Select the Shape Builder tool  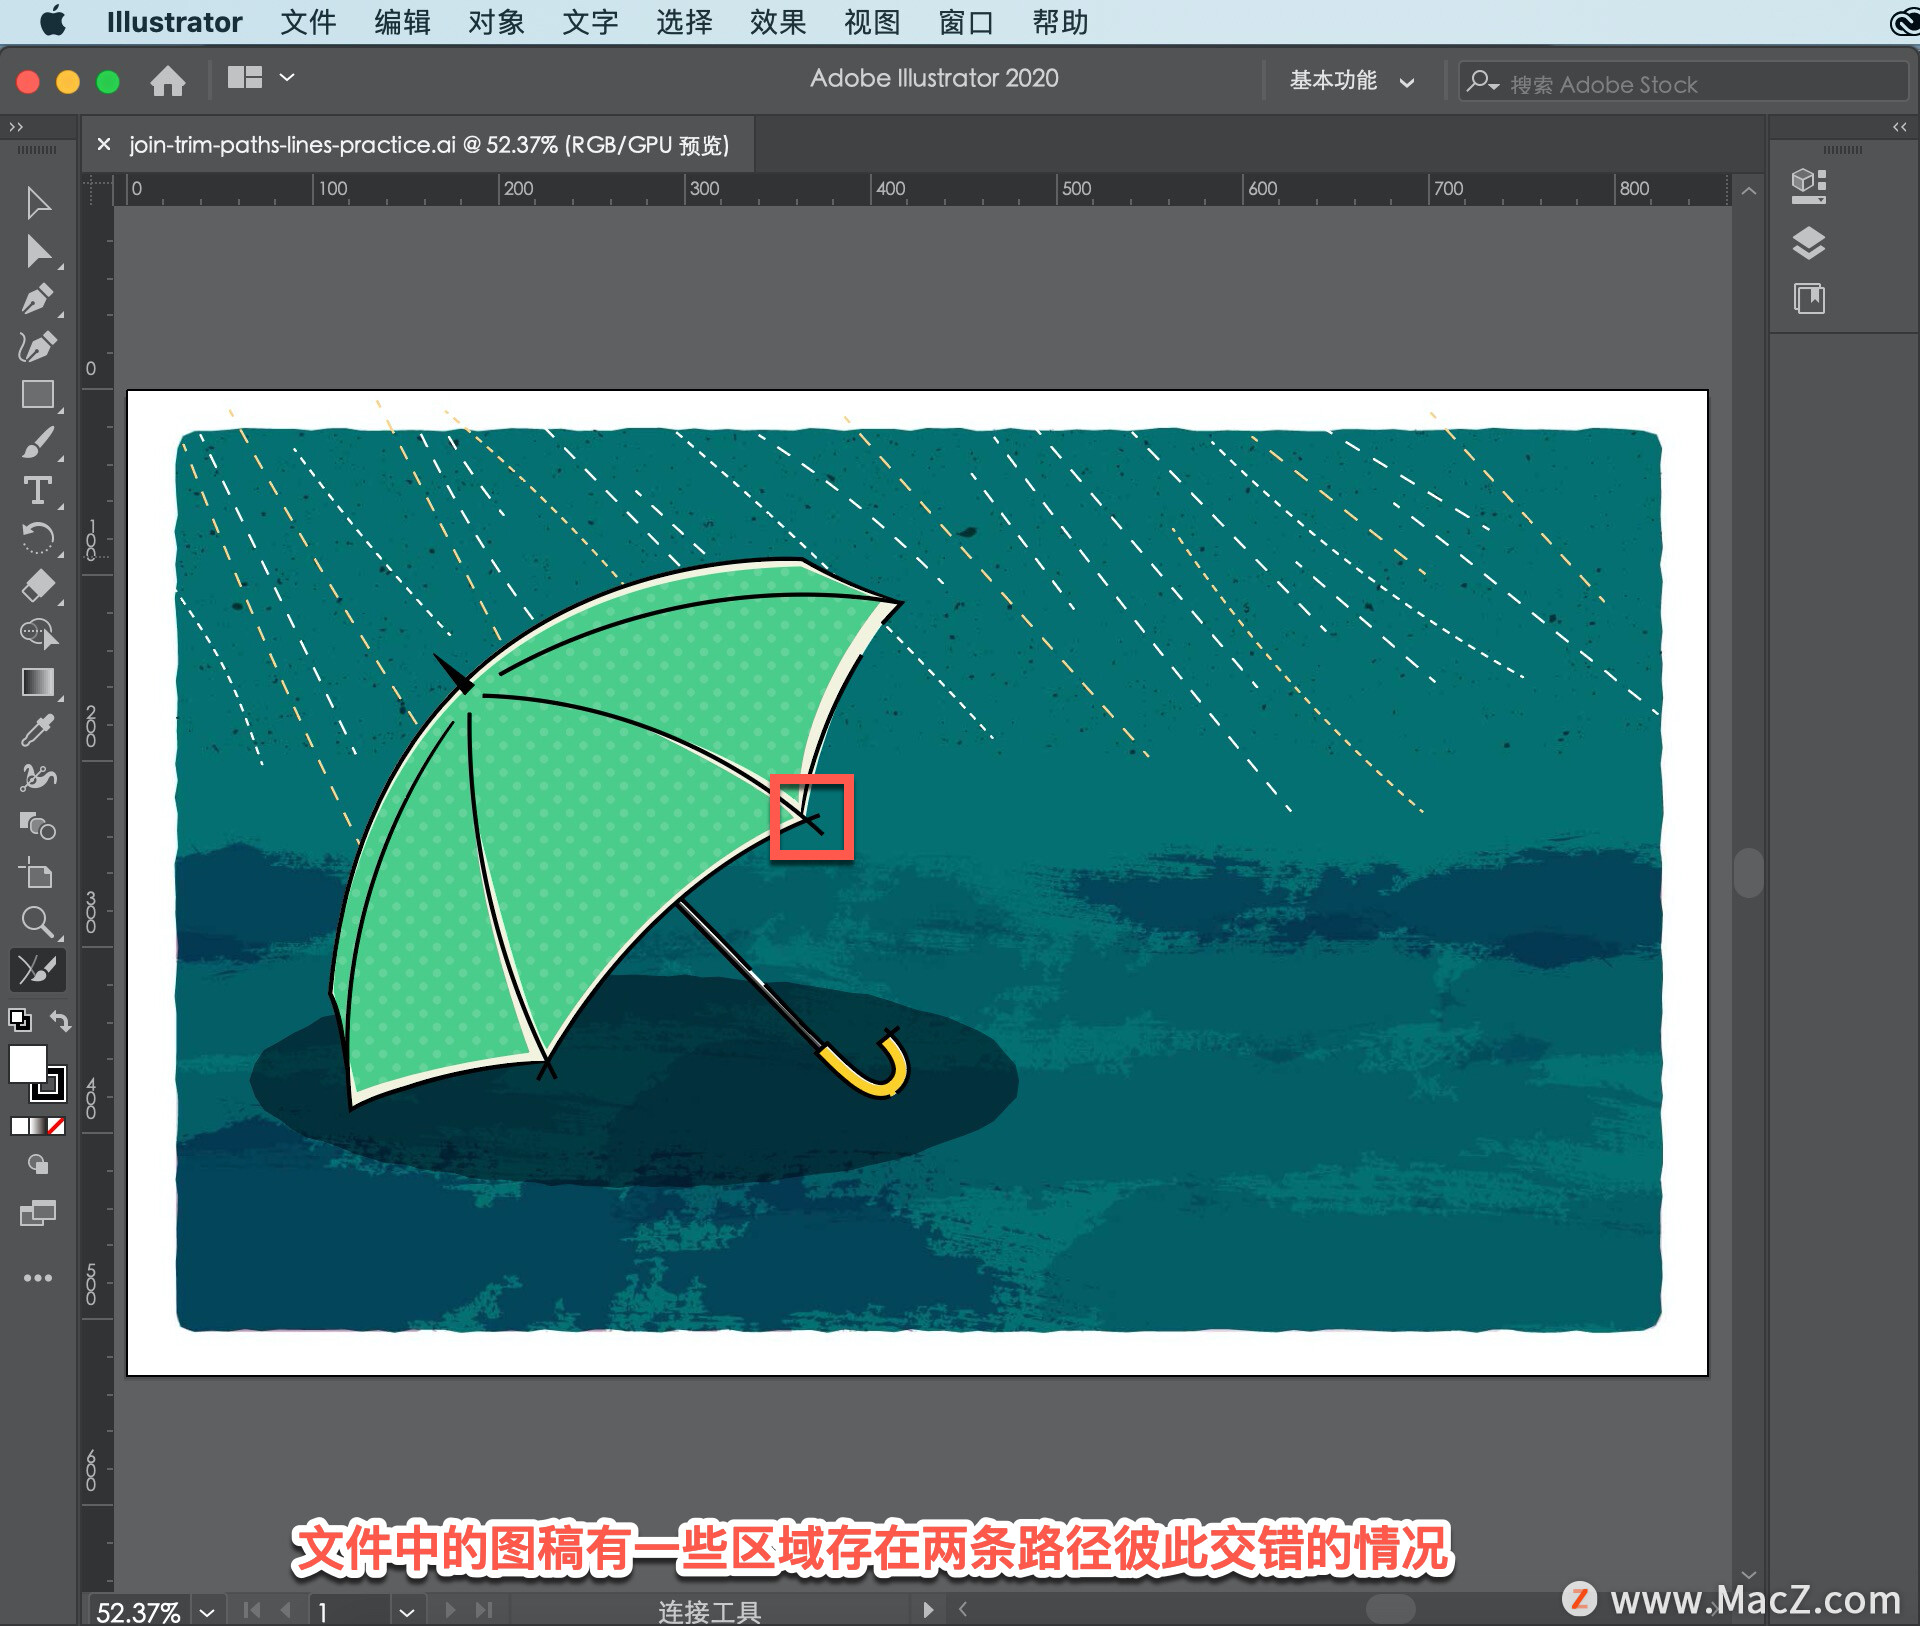[x=38, y=634]
